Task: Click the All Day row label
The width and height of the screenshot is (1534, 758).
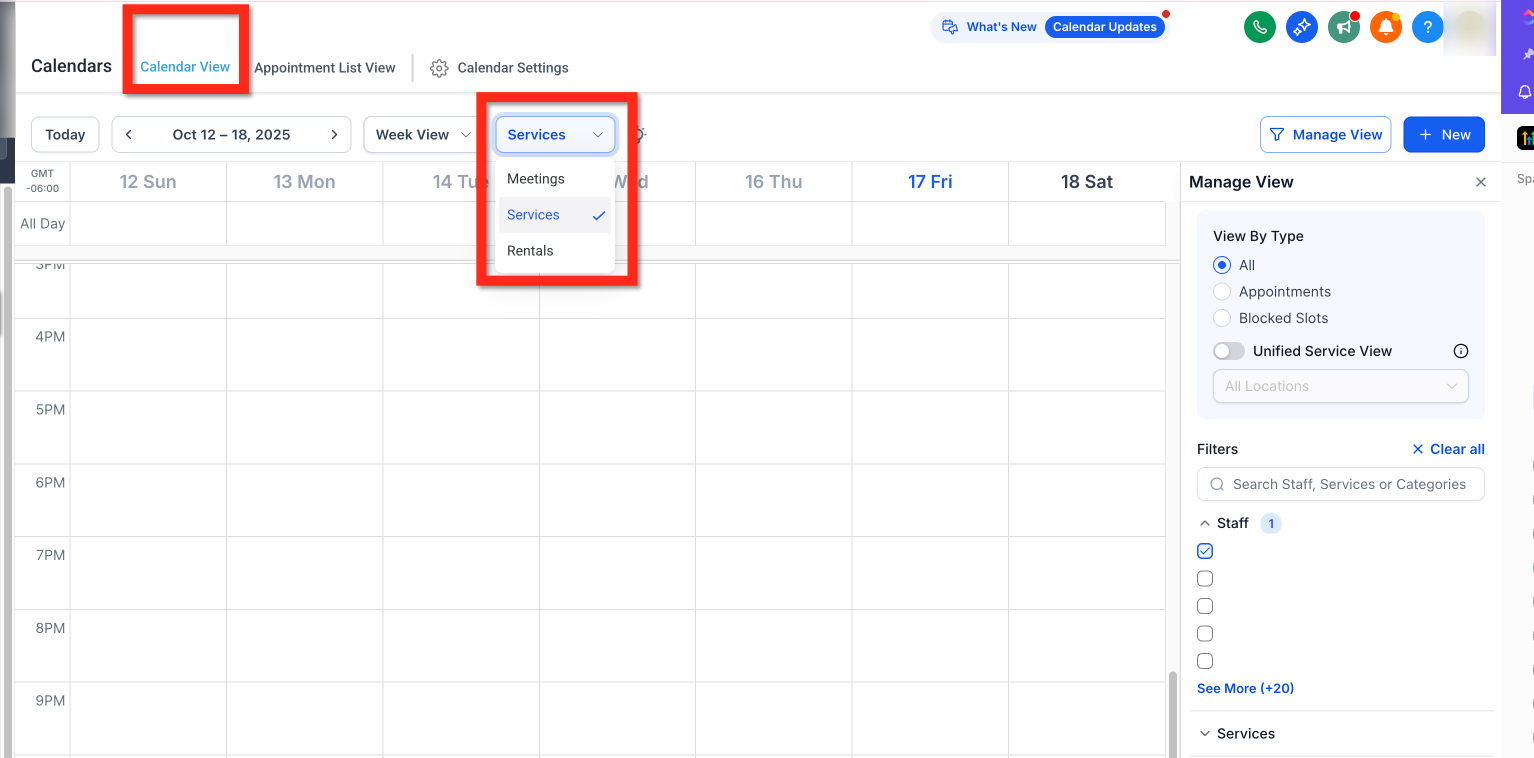Action: 42,224
